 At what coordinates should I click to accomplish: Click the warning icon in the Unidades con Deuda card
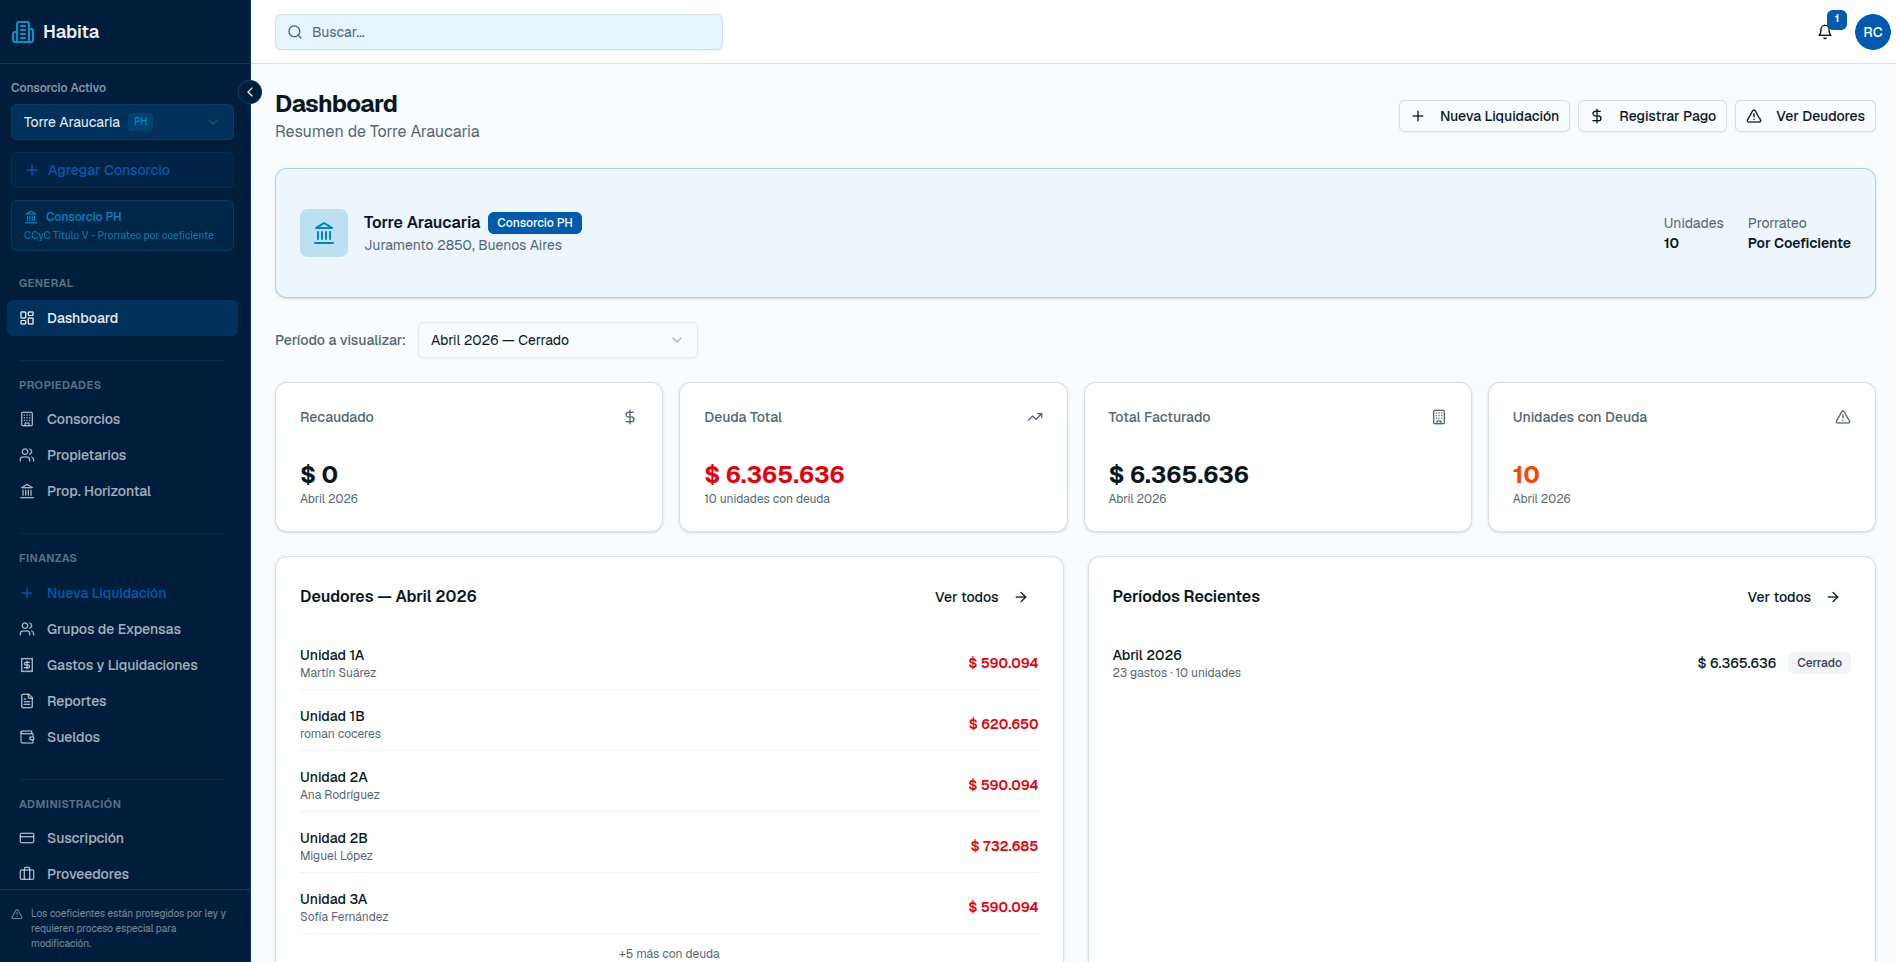pos(1843,417)
